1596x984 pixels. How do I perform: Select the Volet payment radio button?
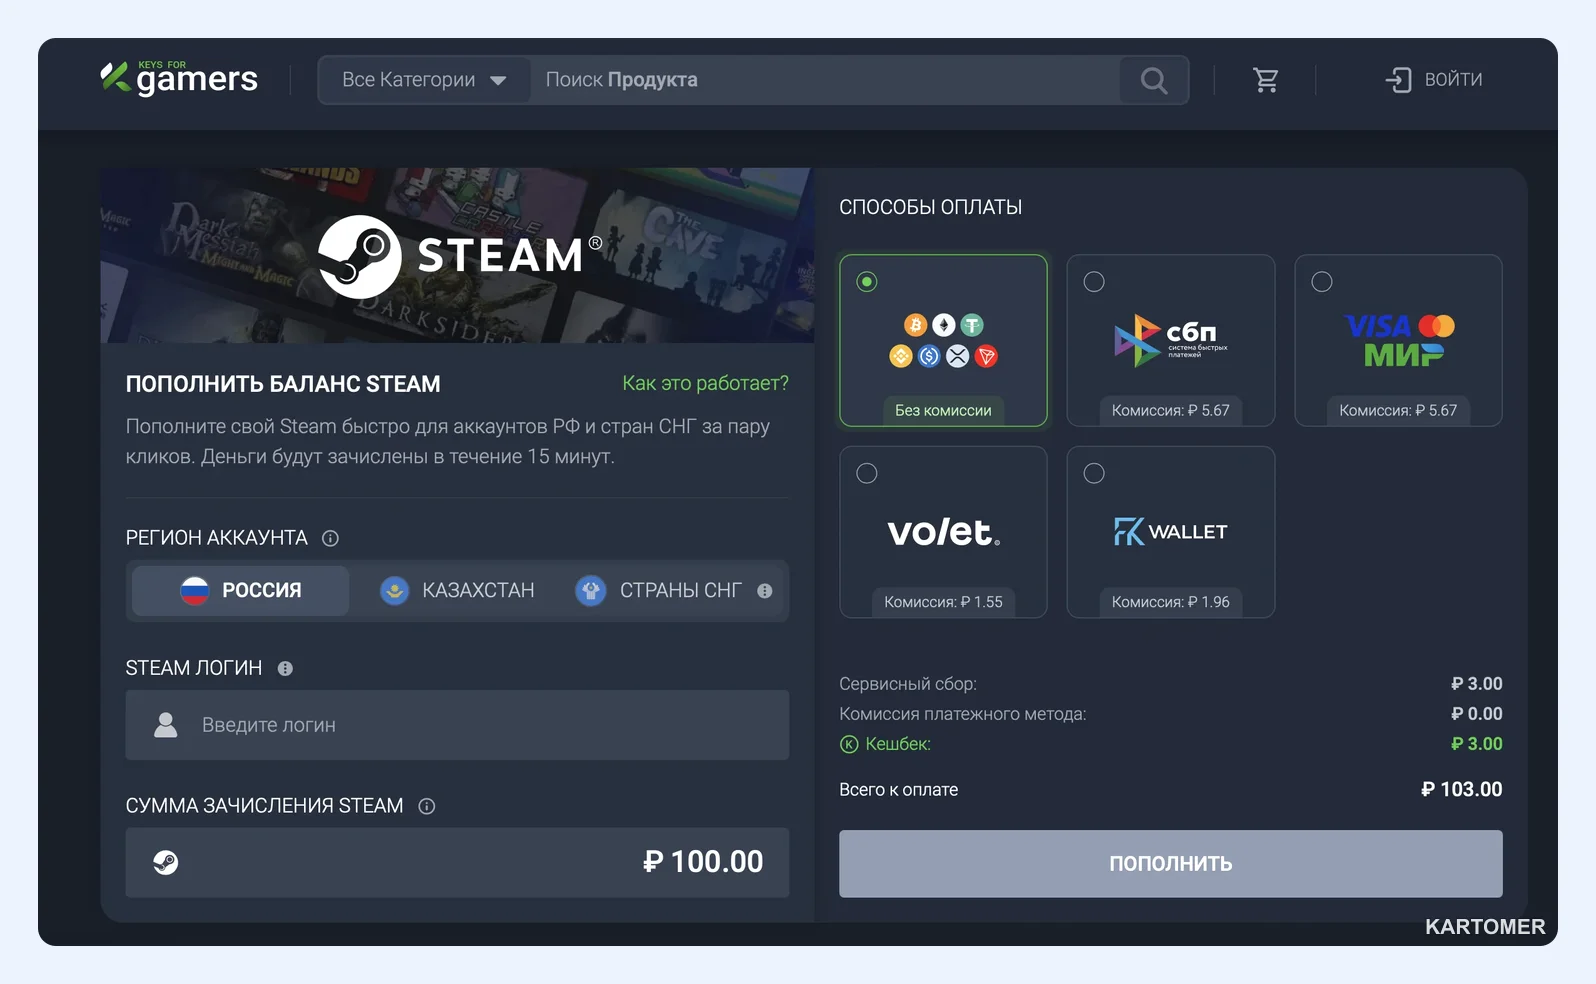pyautogui.click(x=867, y=473)
